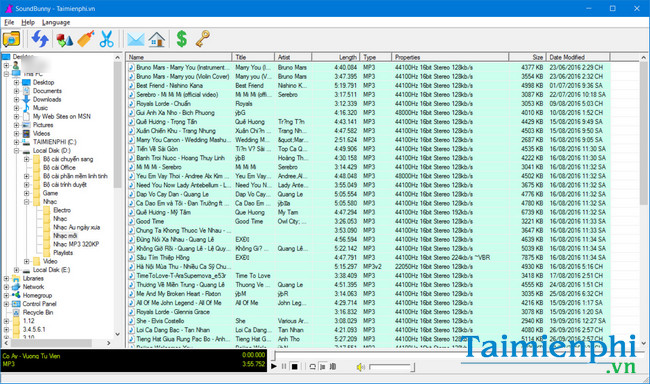
Task: Open the folder browse toolbar icon
Action: pos(11,39)
